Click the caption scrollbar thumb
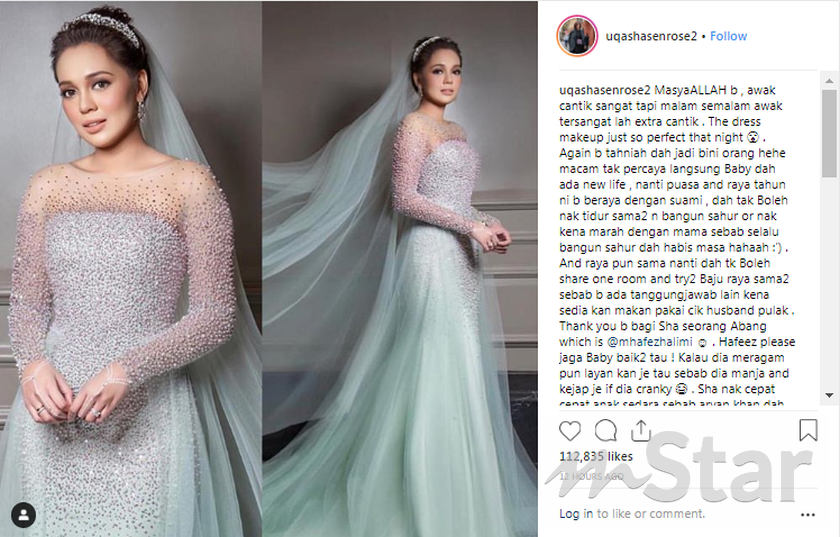 coord(829,133)
